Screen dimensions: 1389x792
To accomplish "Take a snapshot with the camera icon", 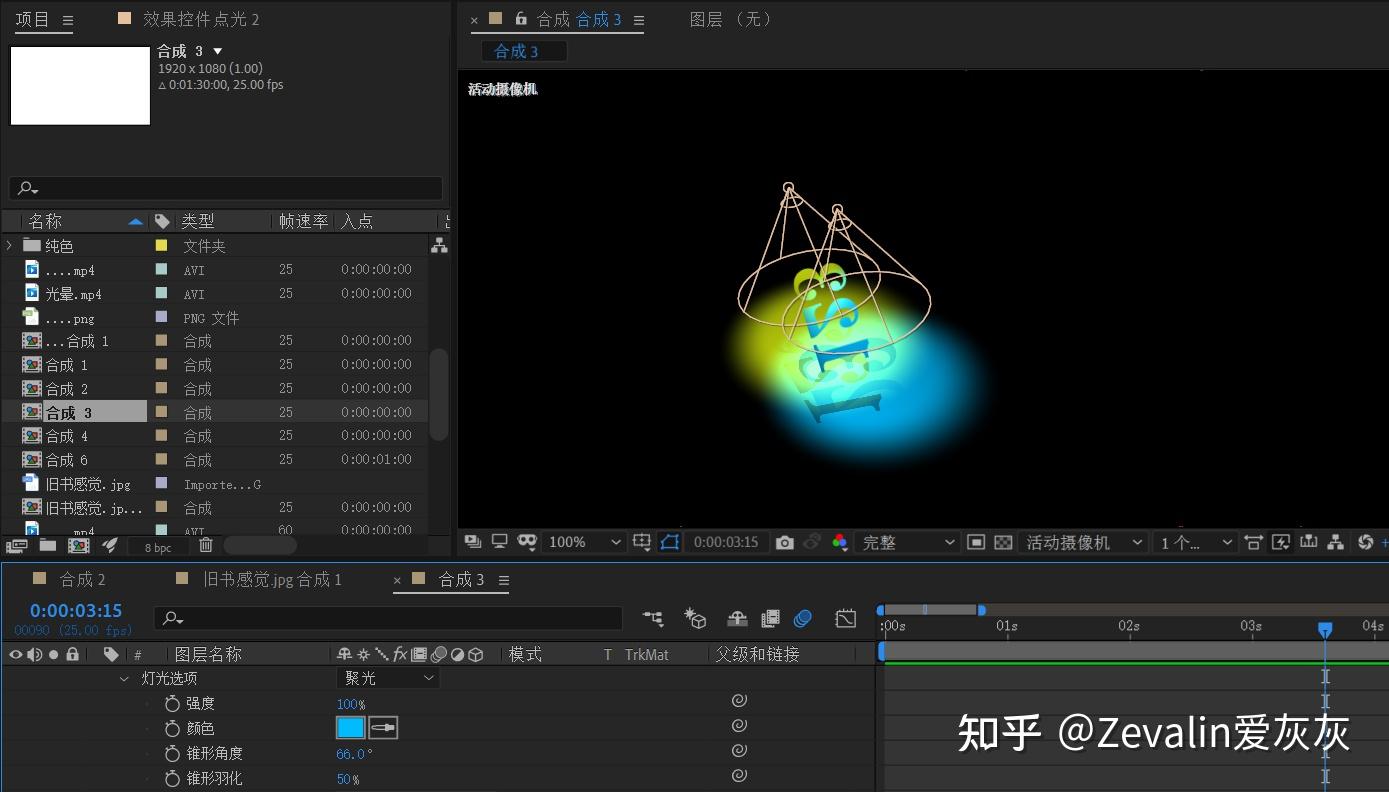I will click(785, 542).
